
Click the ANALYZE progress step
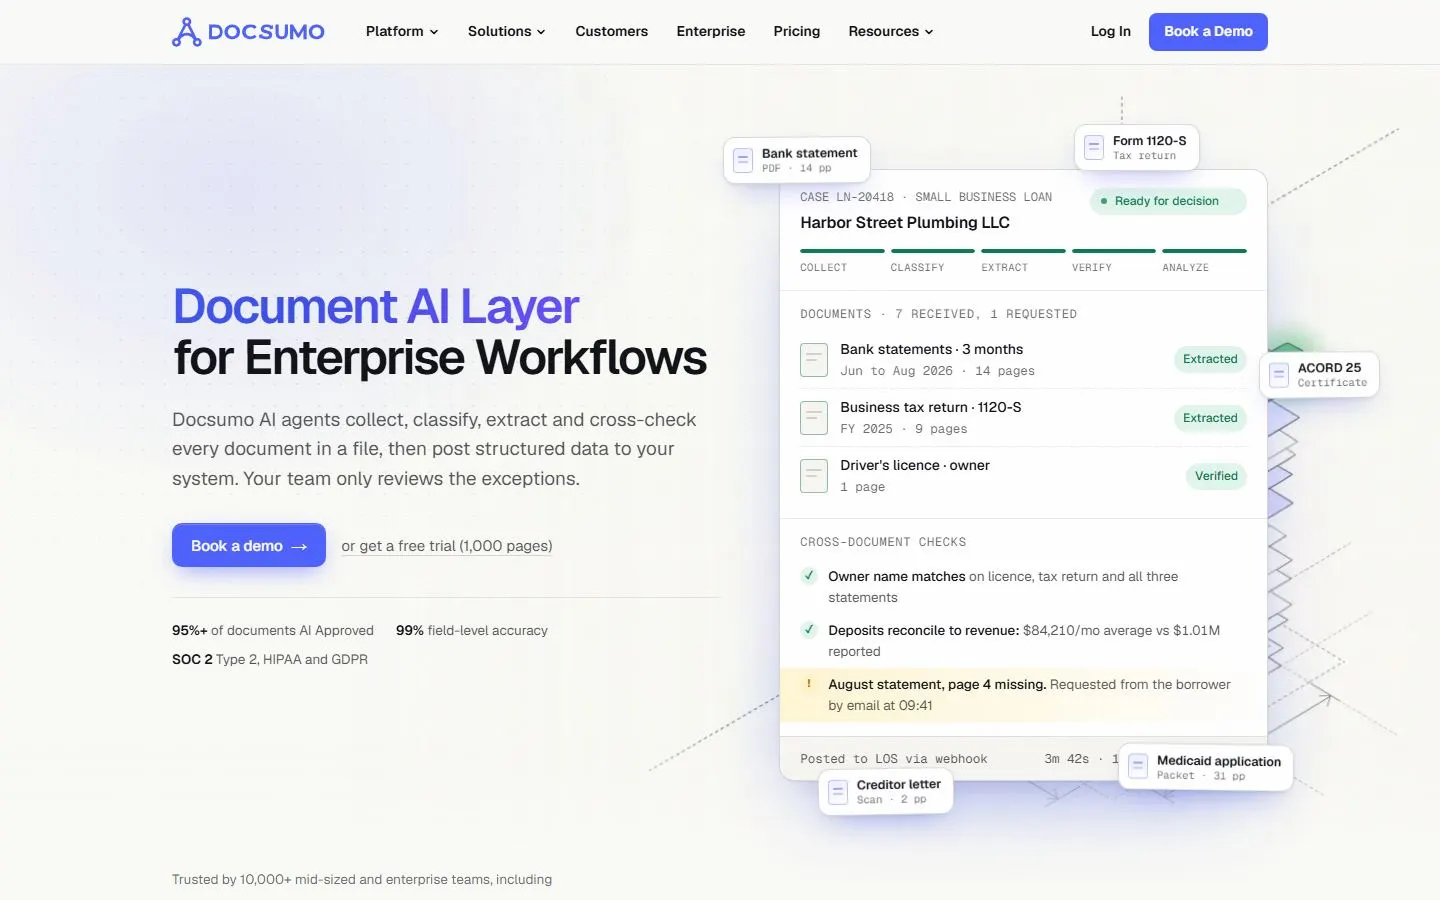pyautogui.click(x=1204, y=259)
